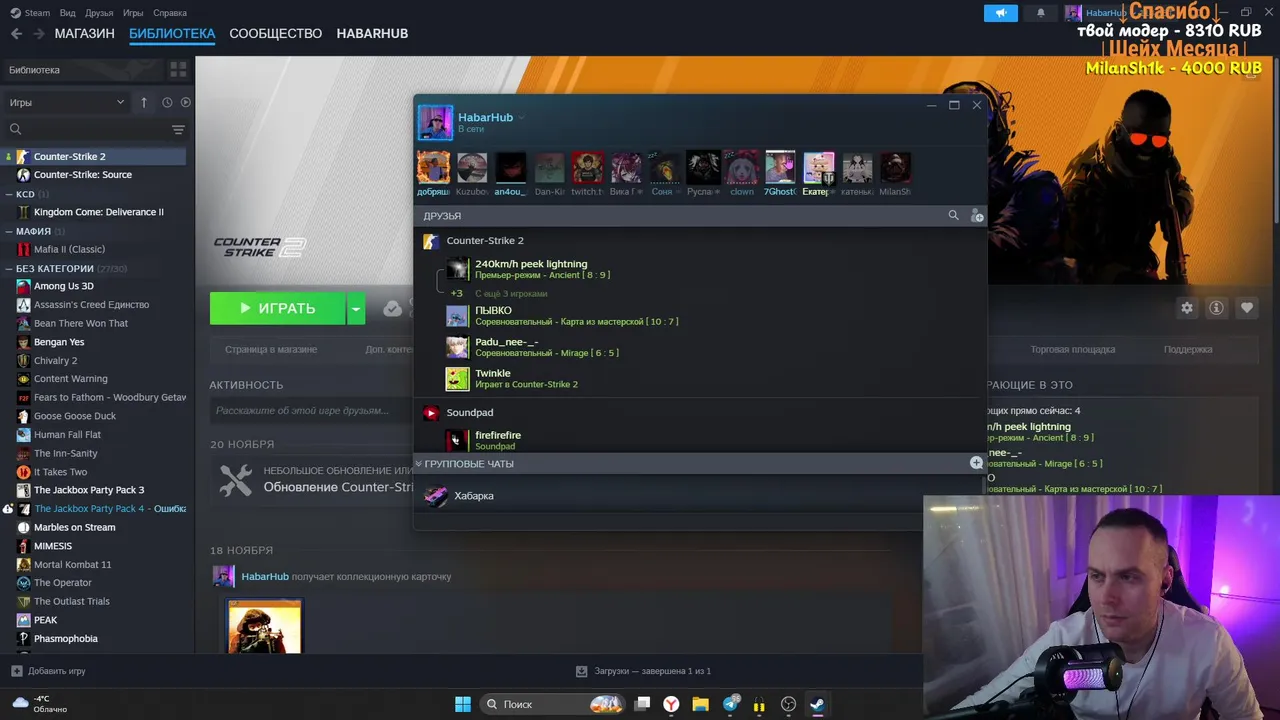Open Страница в магазине link

coord(271,349)
